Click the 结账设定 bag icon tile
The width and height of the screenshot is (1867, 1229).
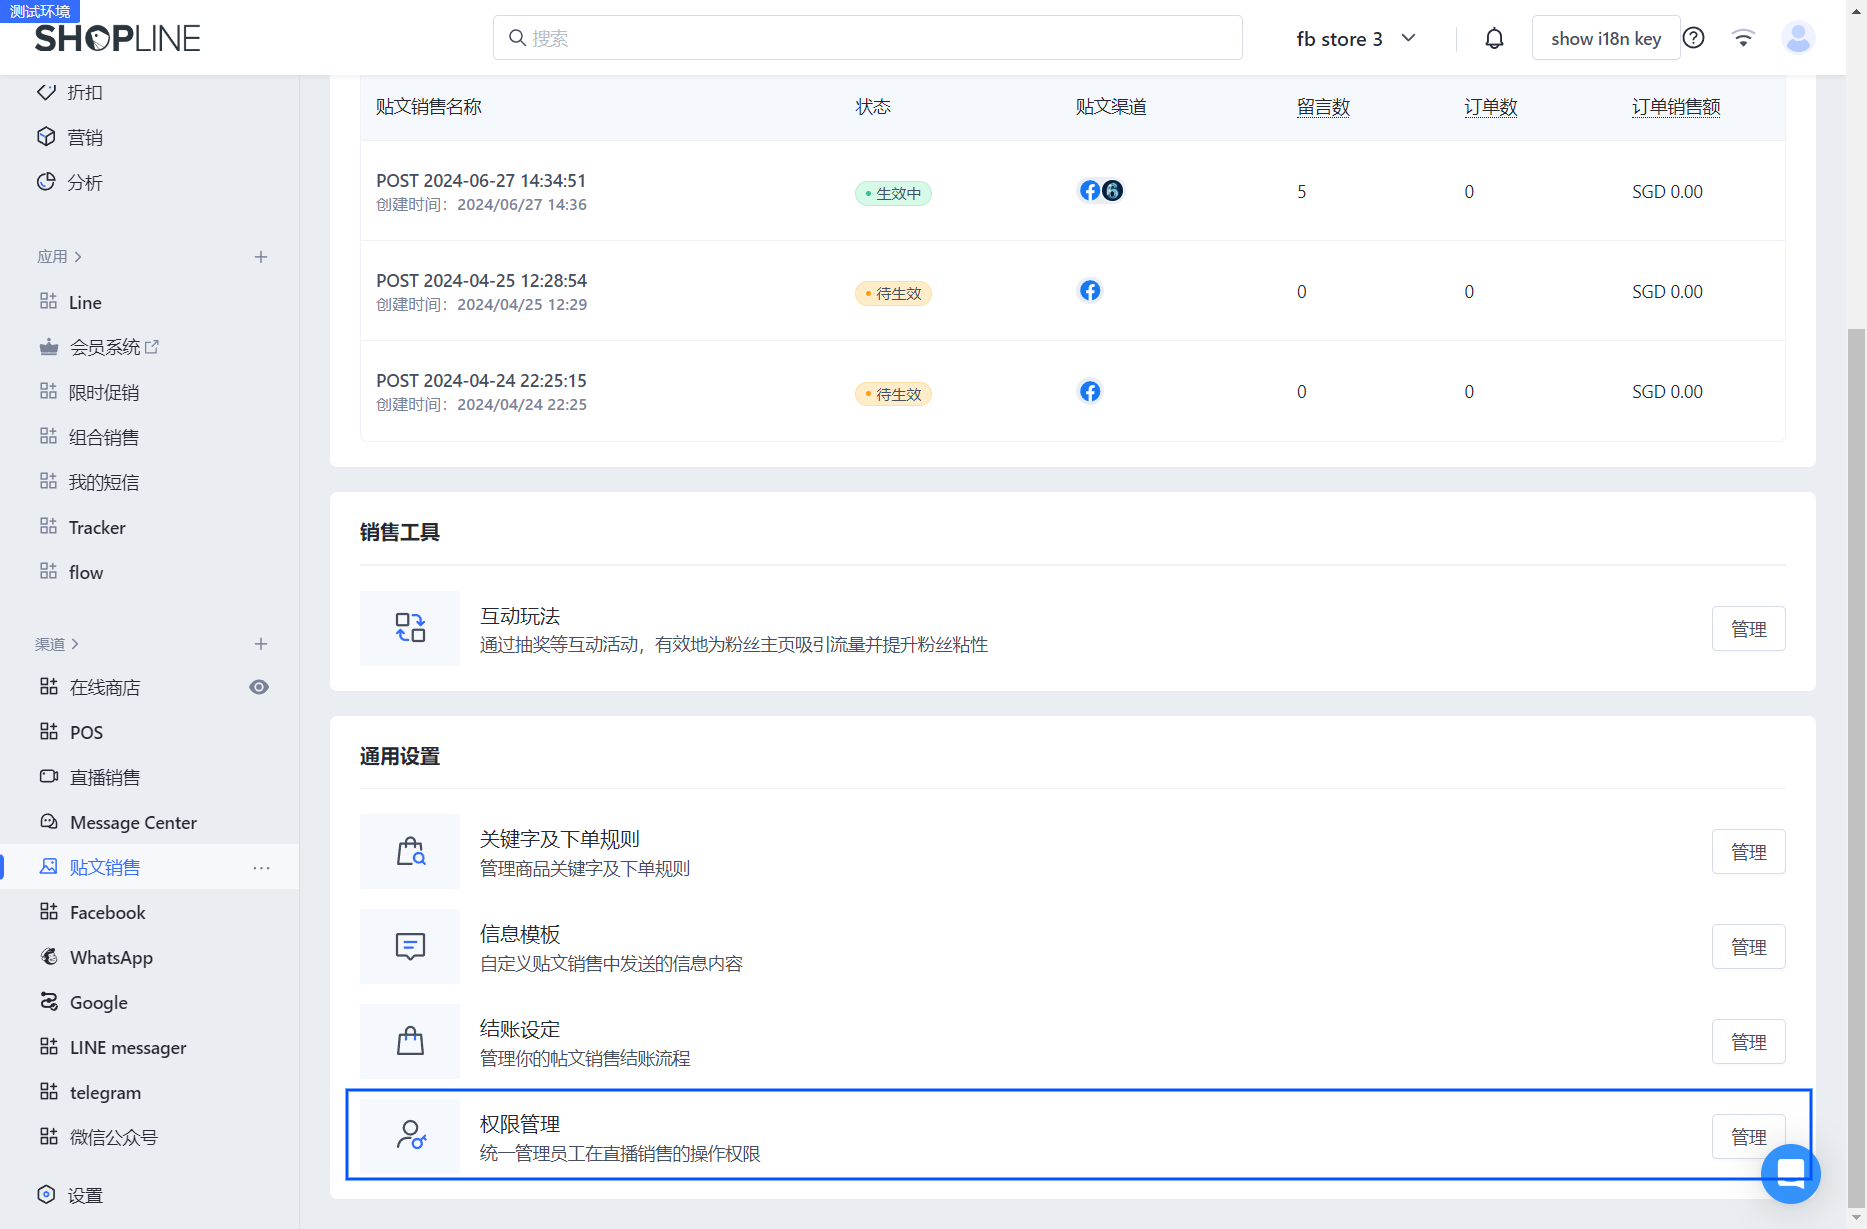click(x=410, y=1041)
